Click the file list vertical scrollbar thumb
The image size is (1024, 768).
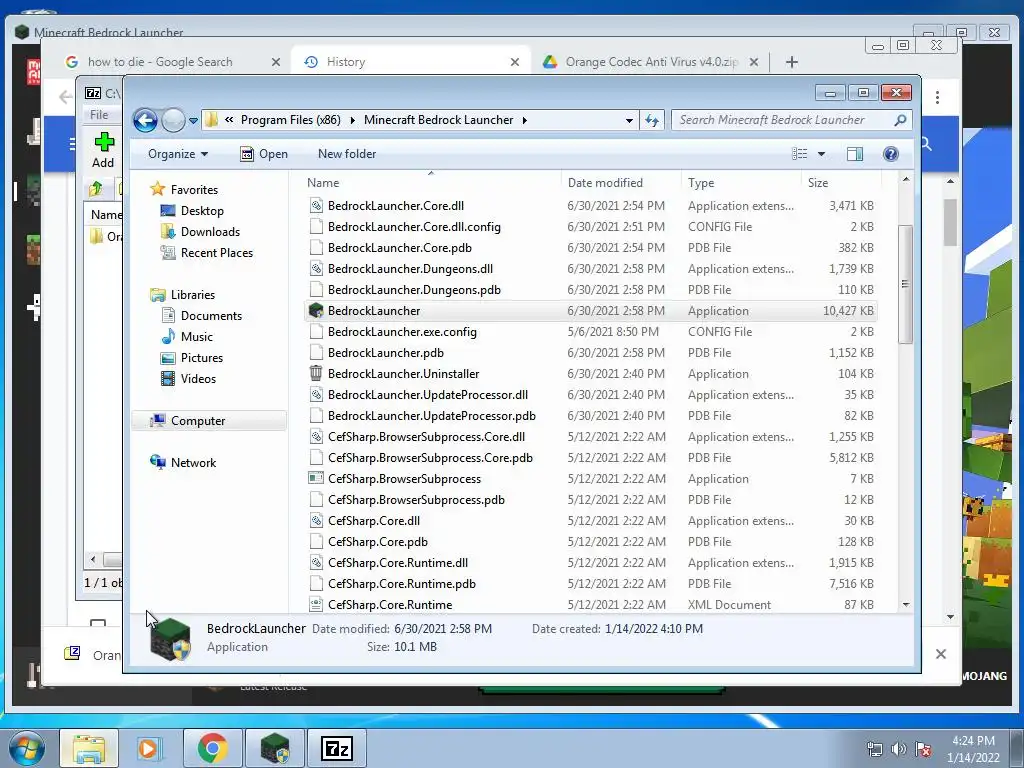pos(905,284)
